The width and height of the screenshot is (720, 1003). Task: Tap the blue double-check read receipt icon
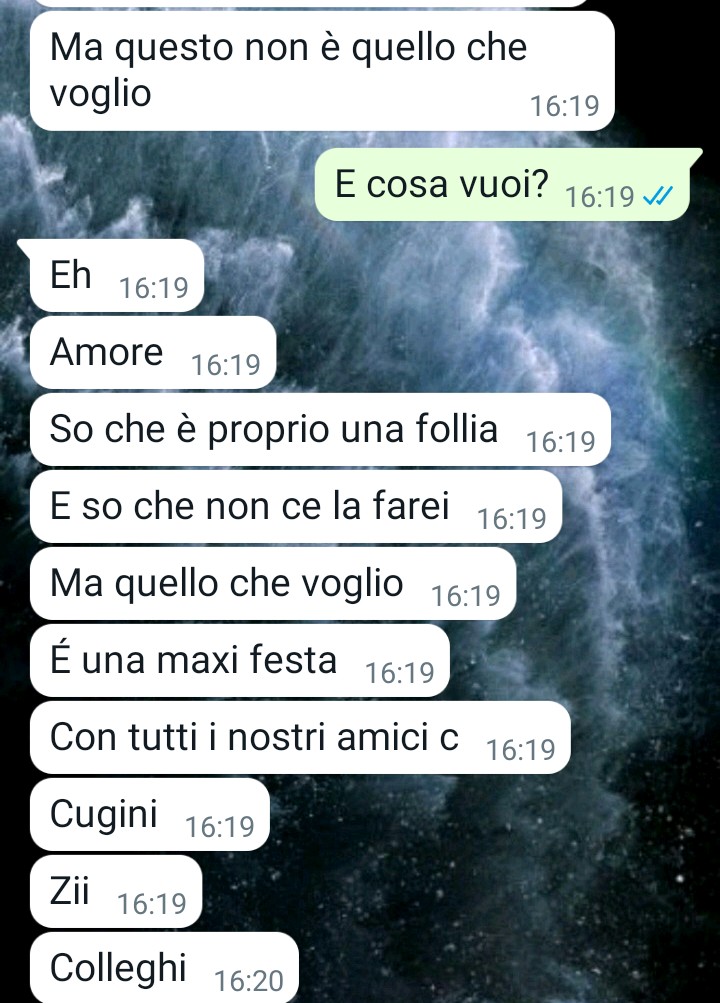pos(658,196)
